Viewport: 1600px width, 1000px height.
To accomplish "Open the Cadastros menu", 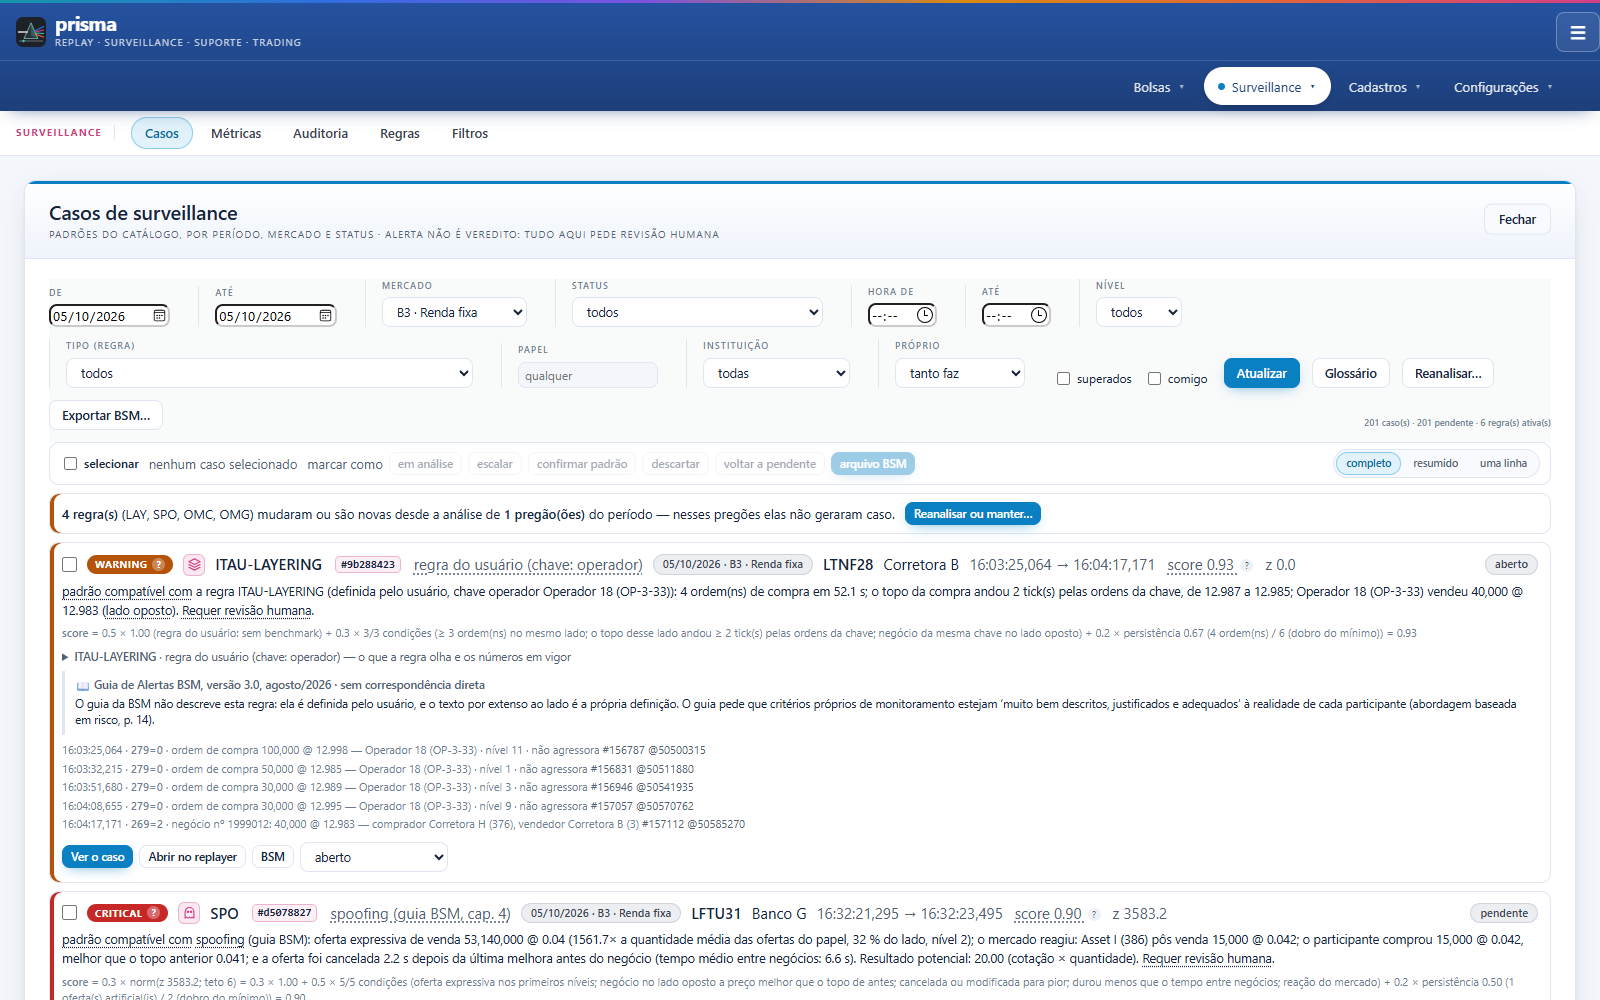I will [x=1384, y=87].
